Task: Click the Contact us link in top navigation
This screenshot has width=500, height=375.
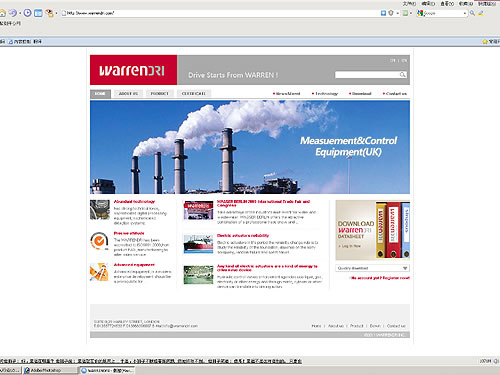Action: [x=396, y=94]
